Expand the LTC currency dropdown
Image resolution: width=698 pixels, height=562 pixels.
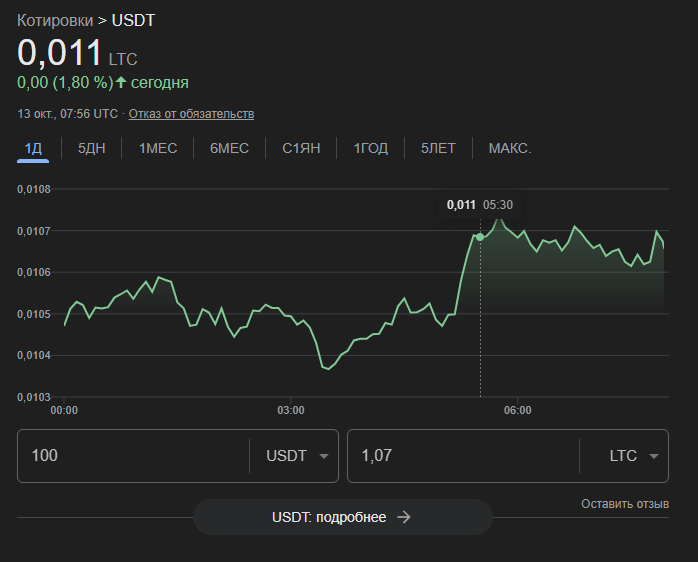tap(623, 456)
